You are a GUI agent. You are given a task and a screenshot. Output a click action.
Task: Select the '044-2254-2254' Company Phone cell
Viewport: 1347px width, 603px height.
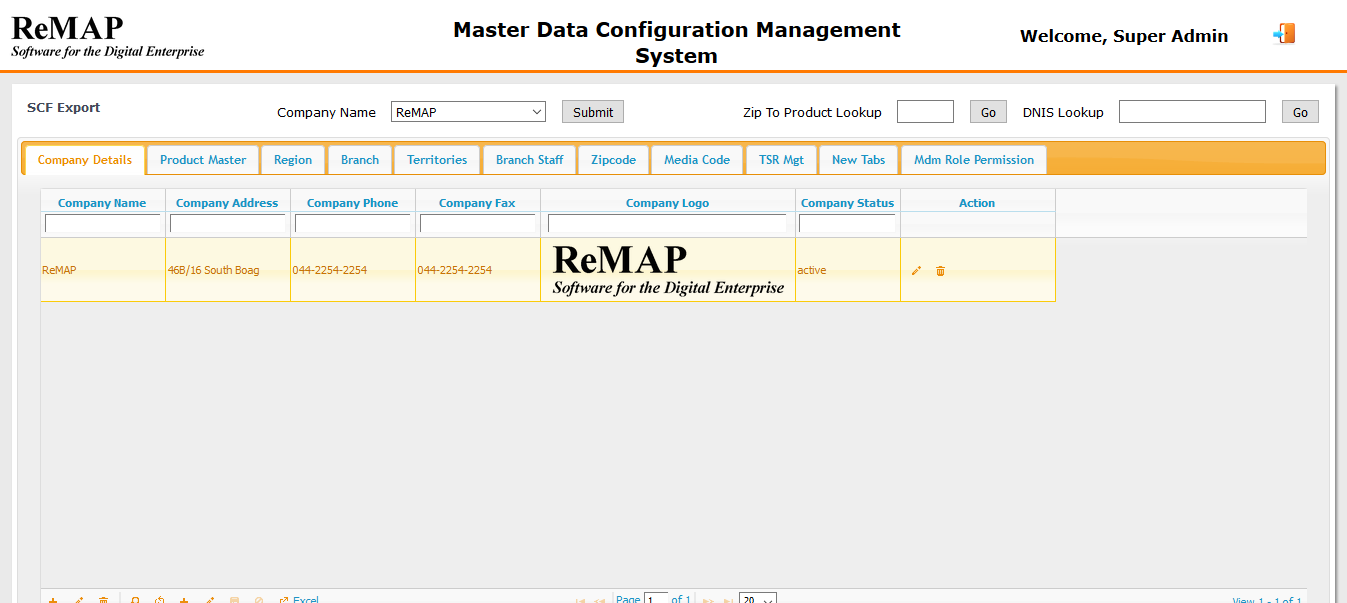pos(352,270)
